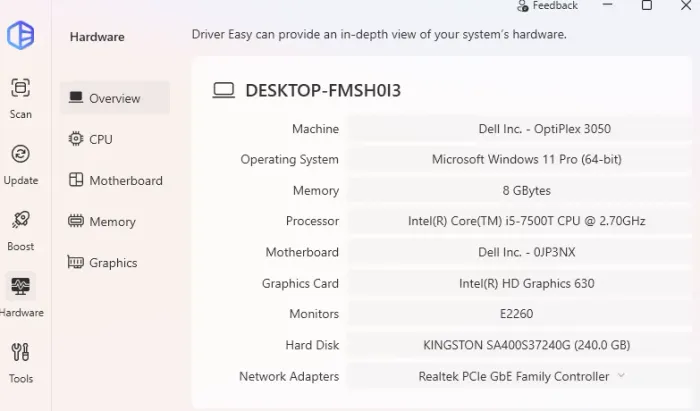The width and height of the screenshot is (700, 411).
Task: Click the computer name DESKTOP-FMSH0I3
Action: [323, 90]
